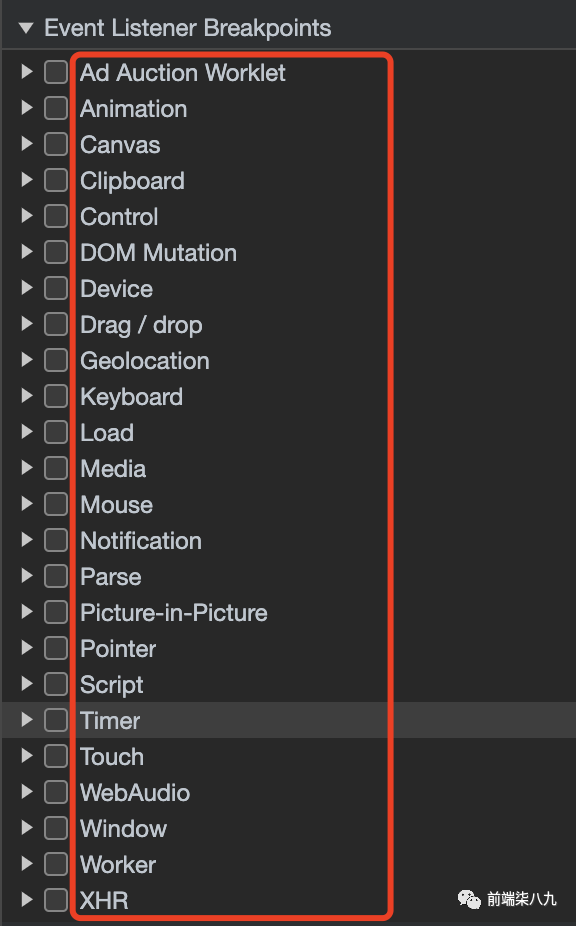Expand the DOM Mutation category arrow
Viewport: 576px width, 926px height.
pos(27,252)
